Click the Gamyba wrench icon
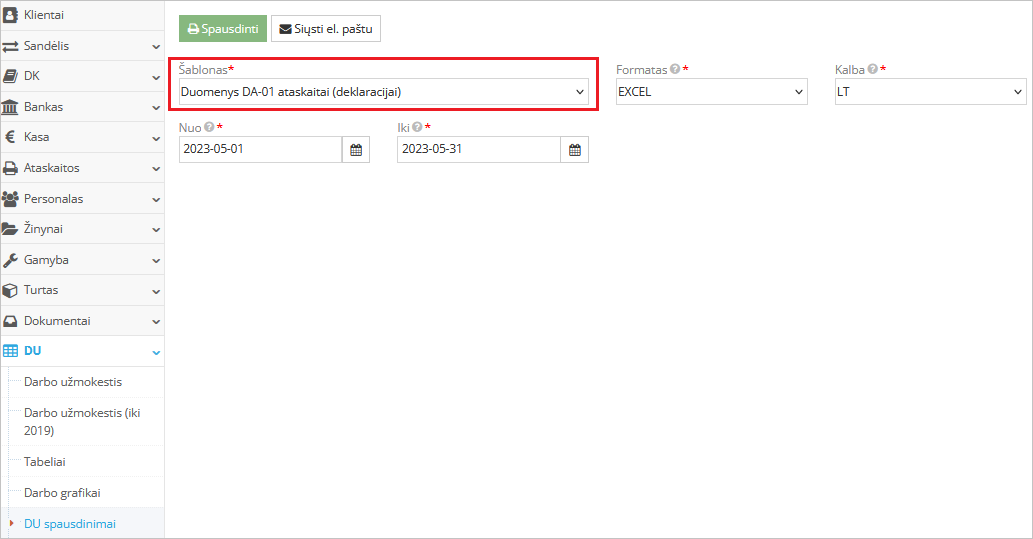The image size is (1033, 539). pos(10,260)
